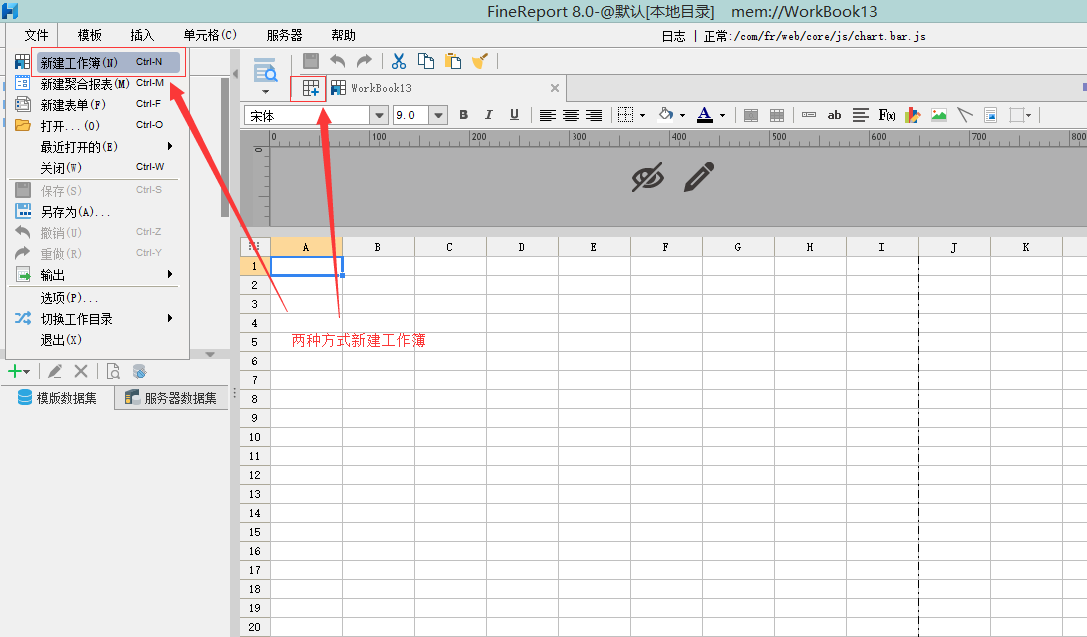This screenshot has width=1087, height=637.
Task: Click the redo arrow in toolbar
Action: [364, 61]
